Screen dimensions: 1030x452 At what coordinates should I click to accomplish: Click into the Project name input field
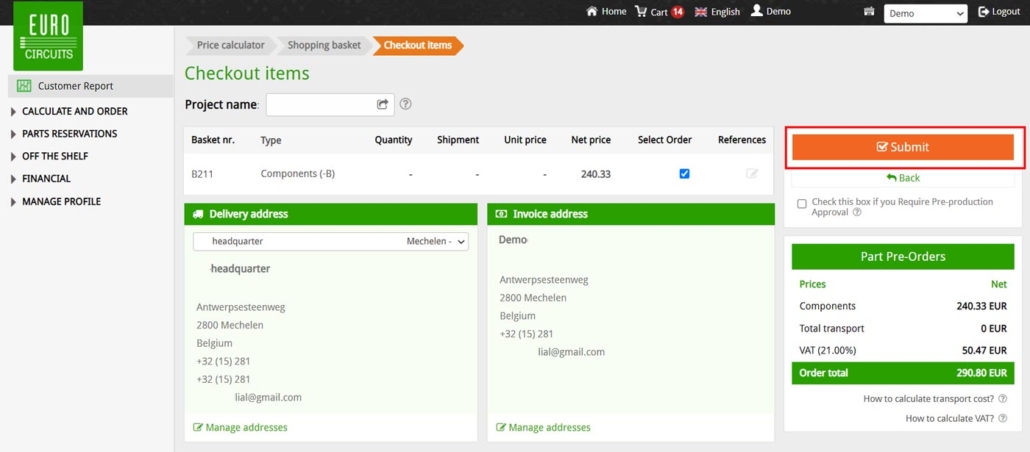[319, 104]
